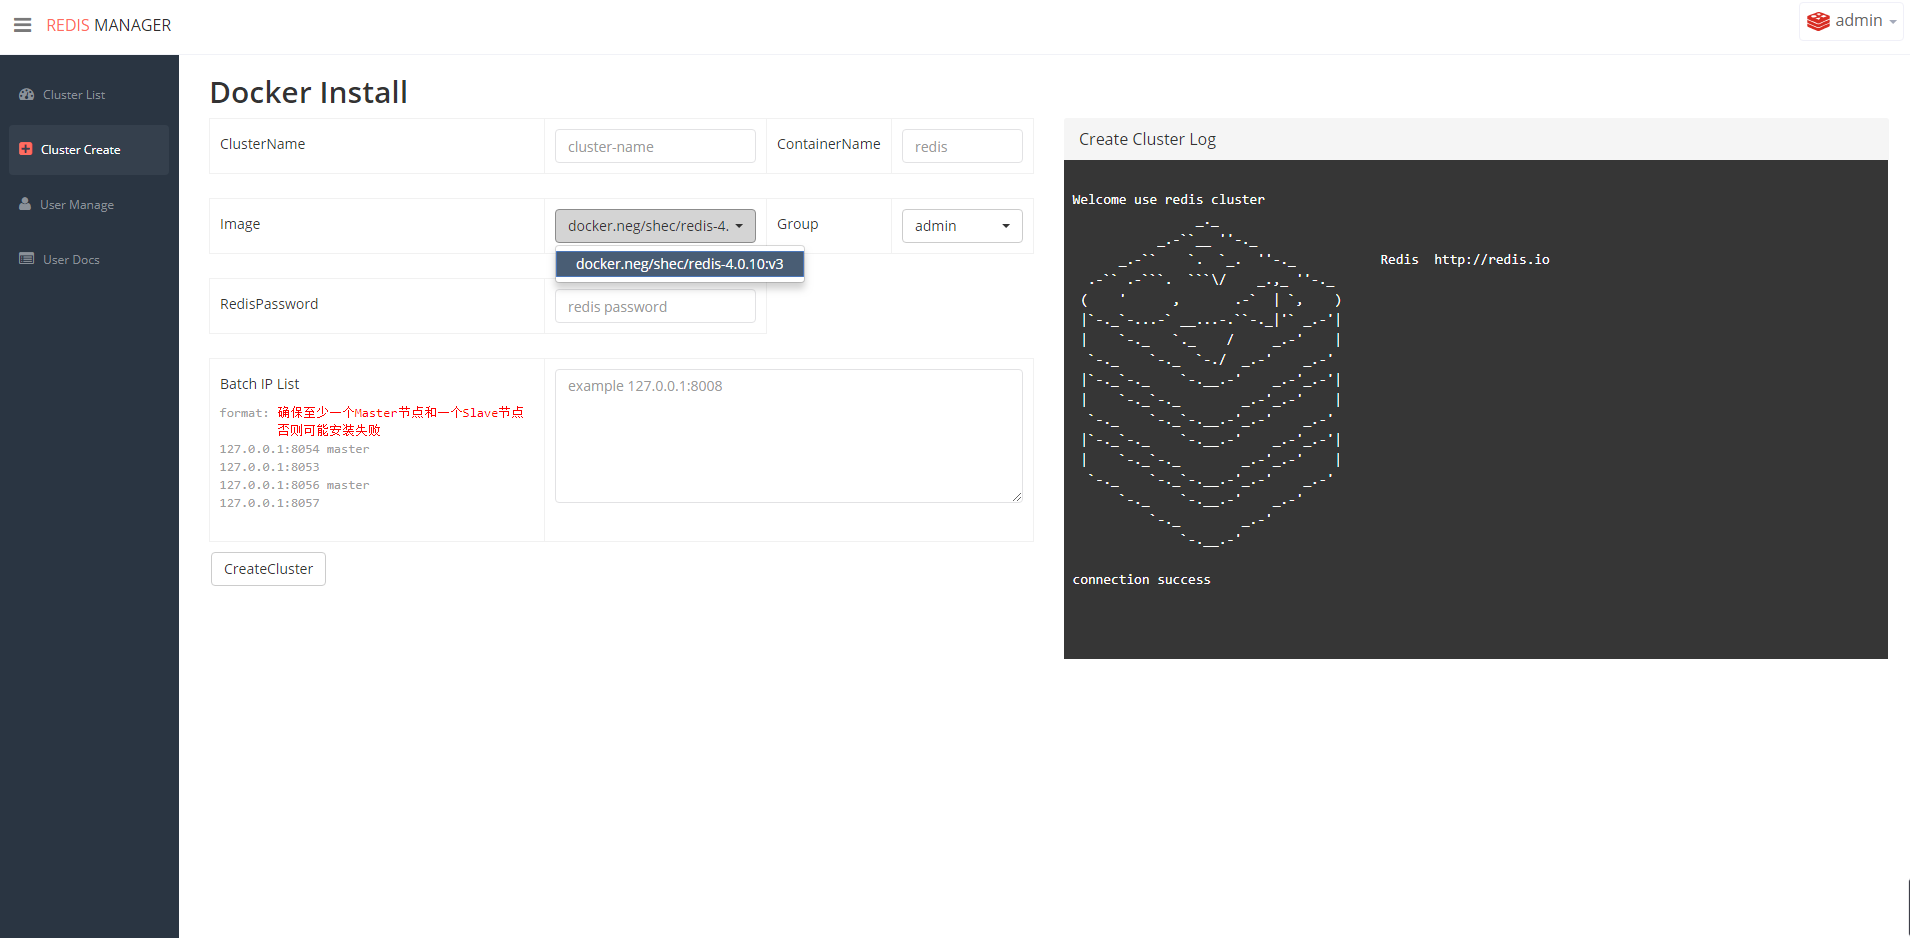Click the '127.0.0.1:8056 master' example line

[x=294, y=485]
